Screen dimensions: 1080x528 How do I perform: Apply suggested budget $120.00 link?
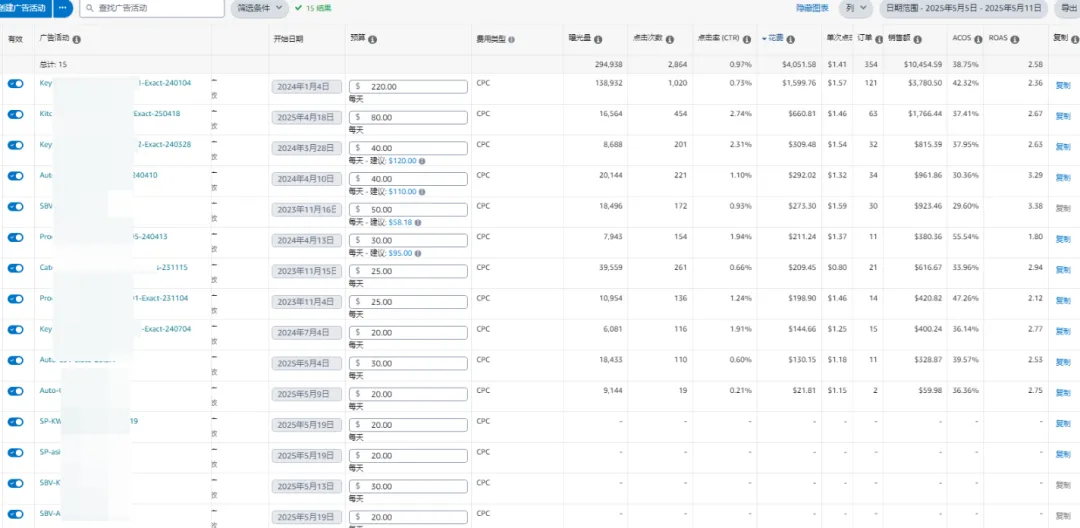(402, 161)
